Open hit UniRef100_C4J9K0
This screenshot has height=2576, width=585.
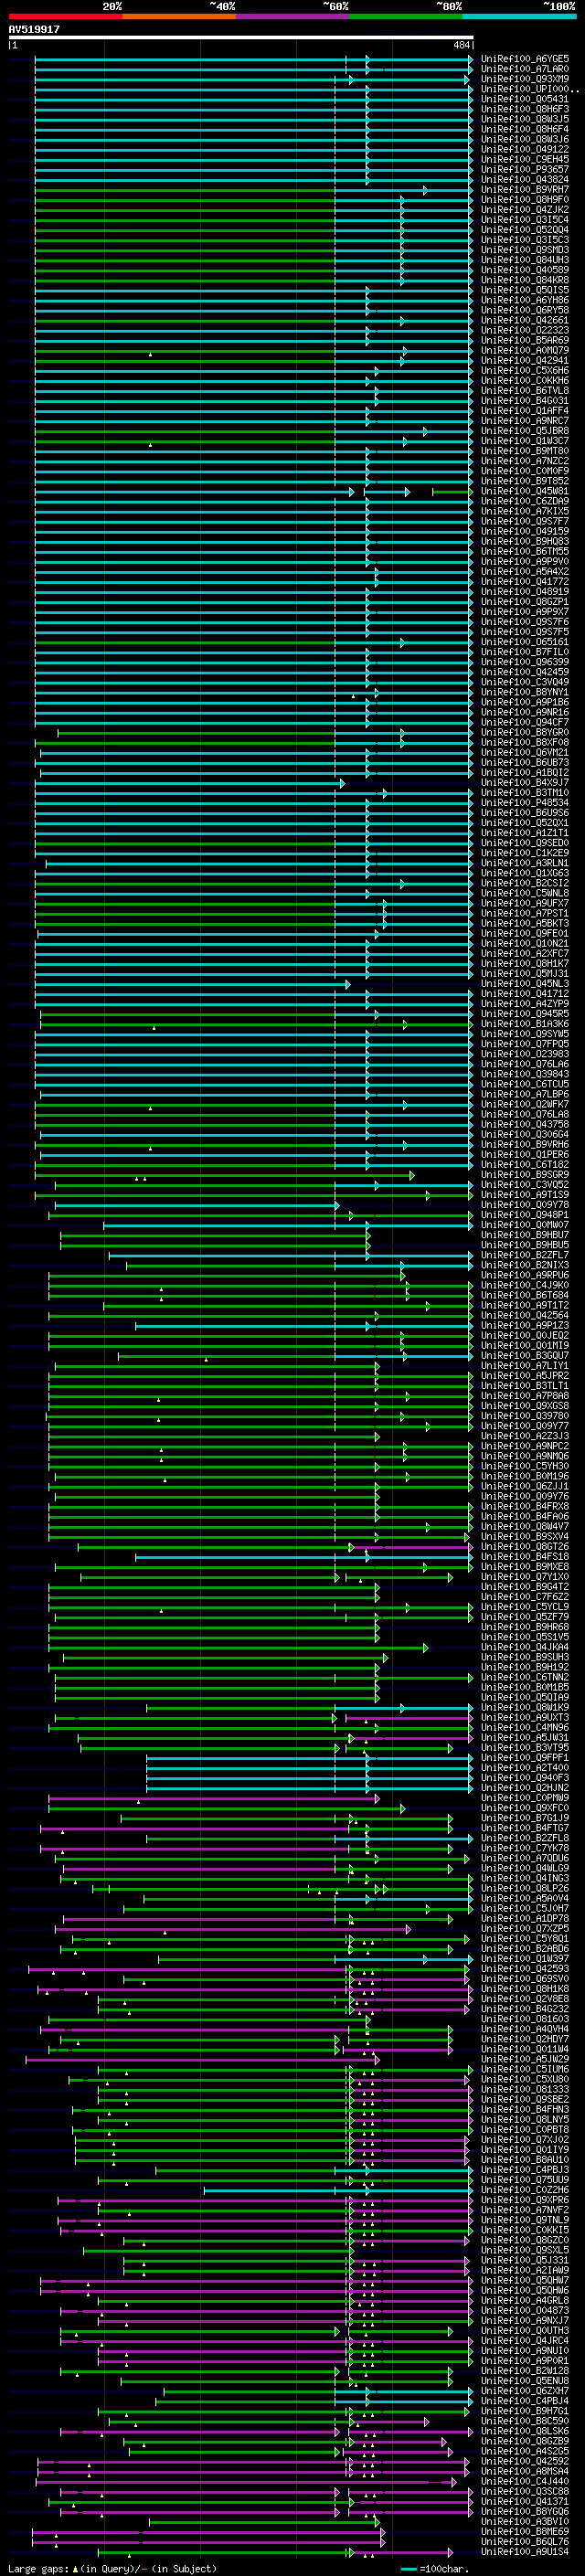[525, 1286]
